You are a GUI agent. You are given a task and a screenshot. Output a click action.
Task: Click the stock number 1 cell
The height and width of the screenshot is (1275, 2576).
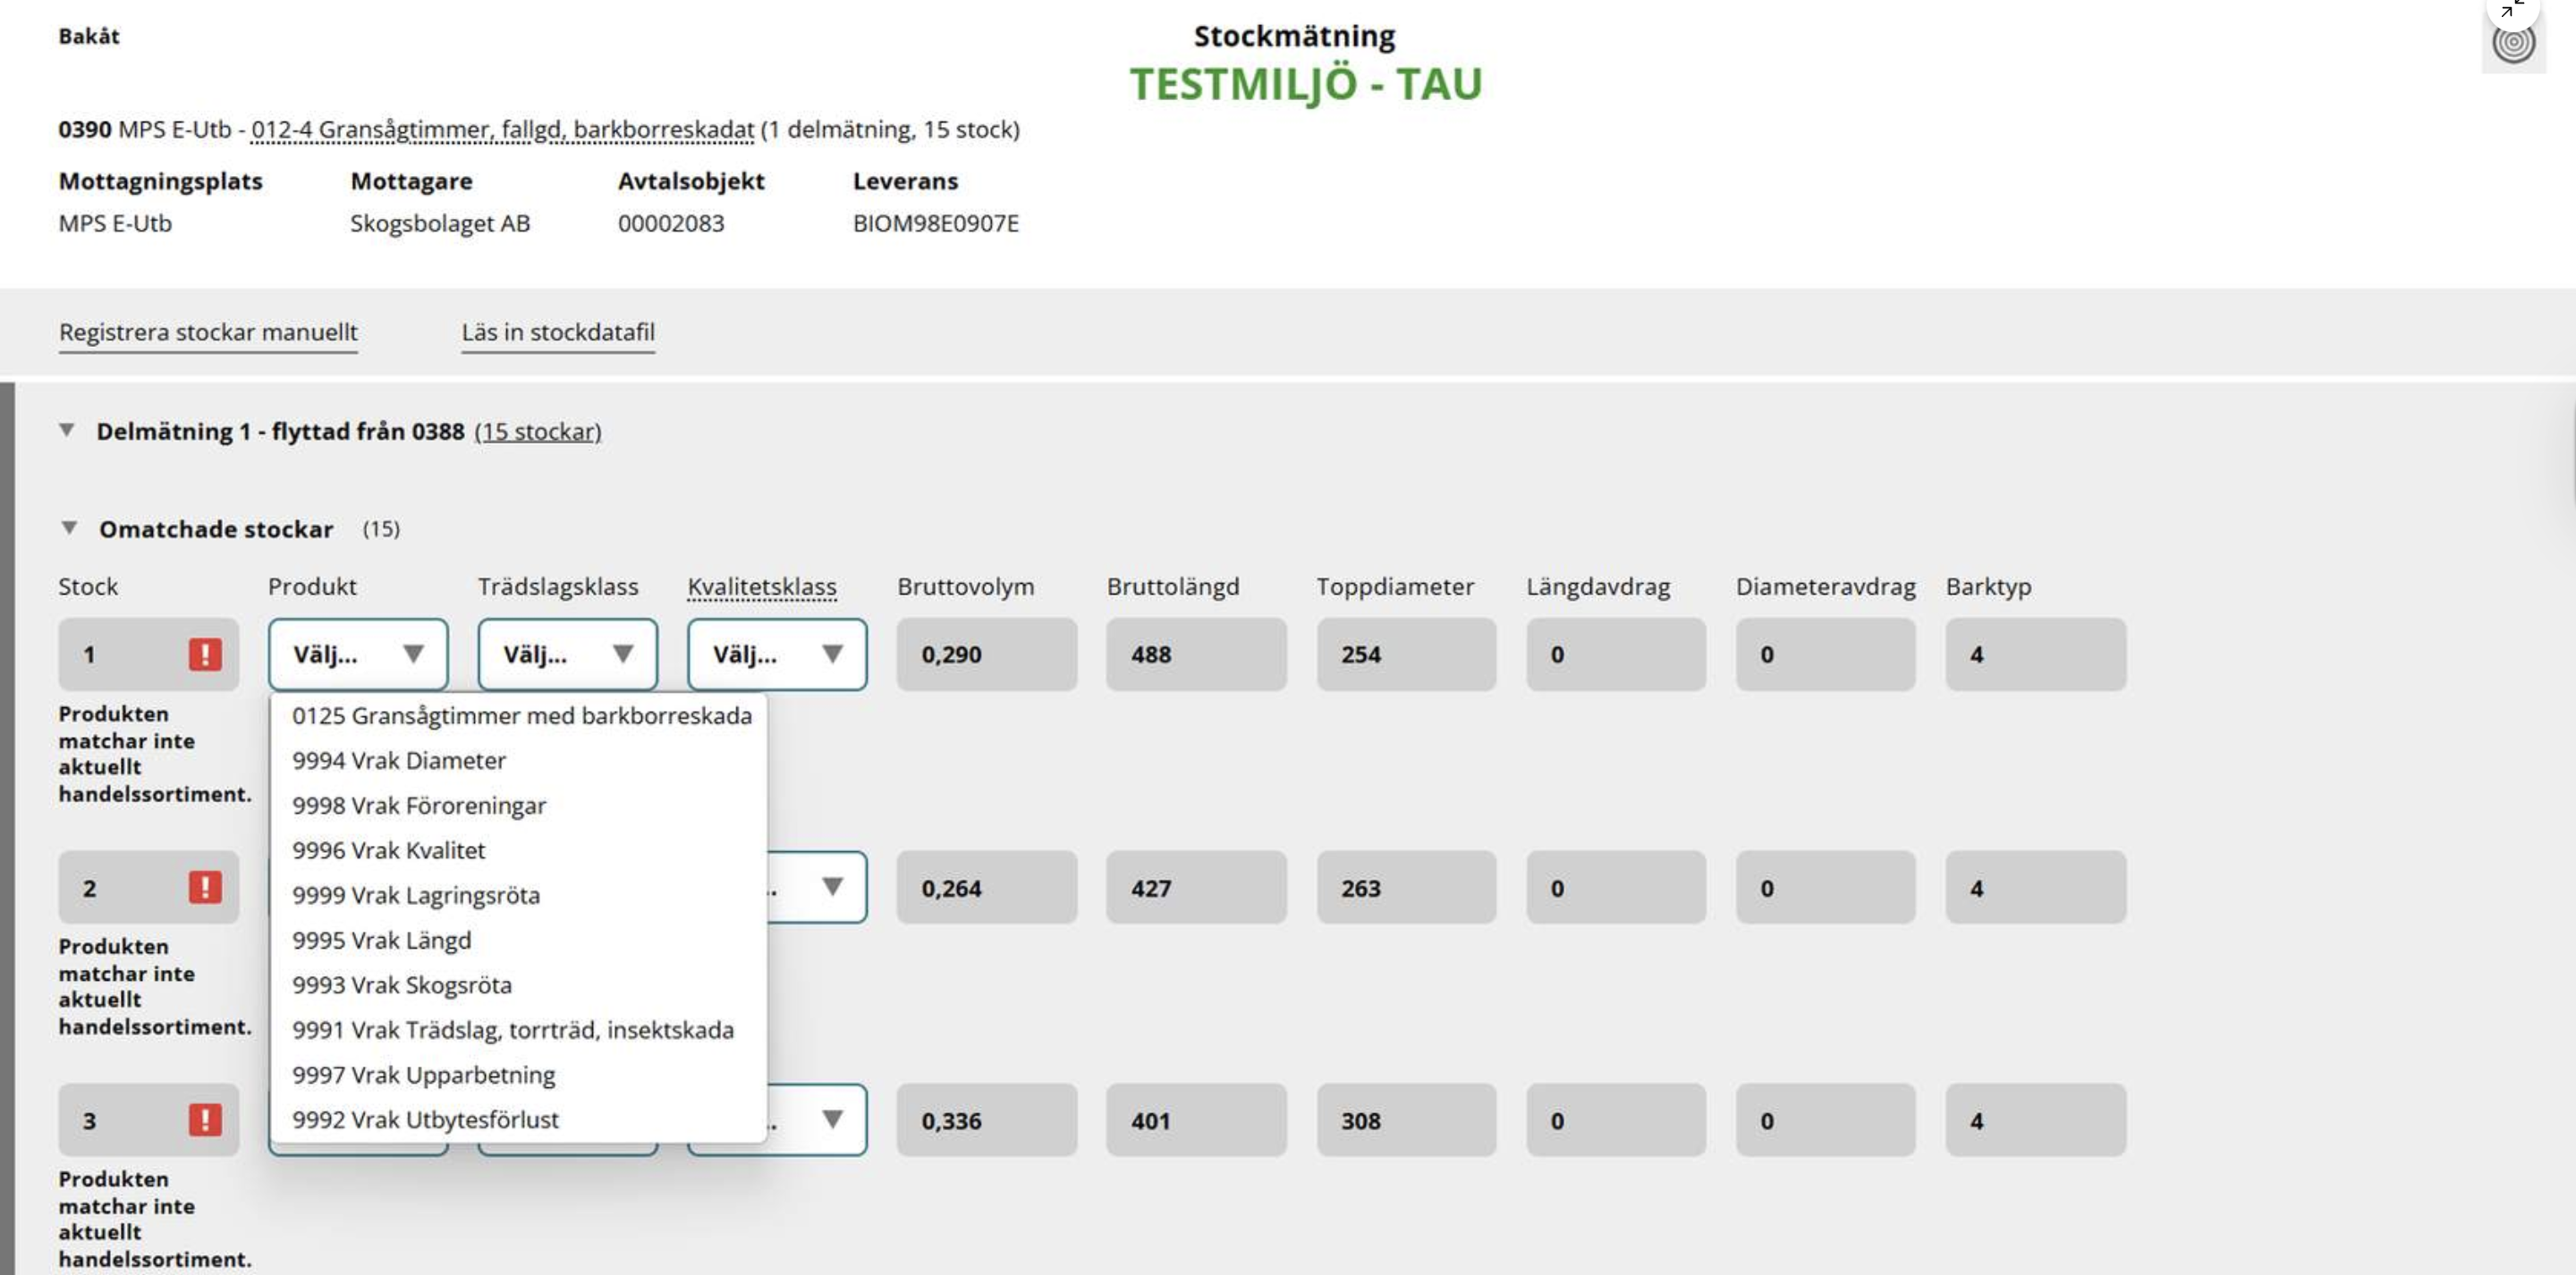click(x=148, y=654)
